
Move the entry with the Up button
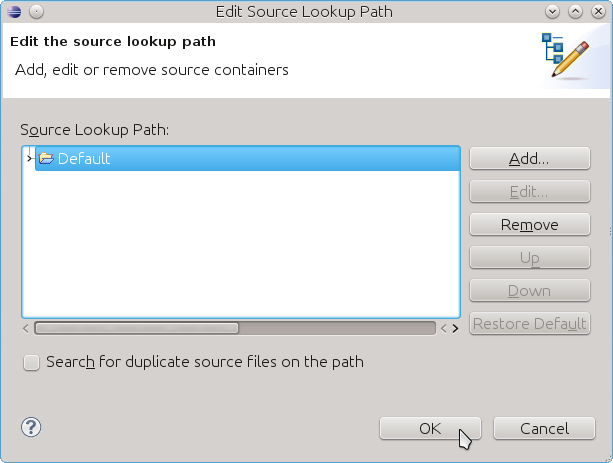pyautogui.click(x=529, y=258)
